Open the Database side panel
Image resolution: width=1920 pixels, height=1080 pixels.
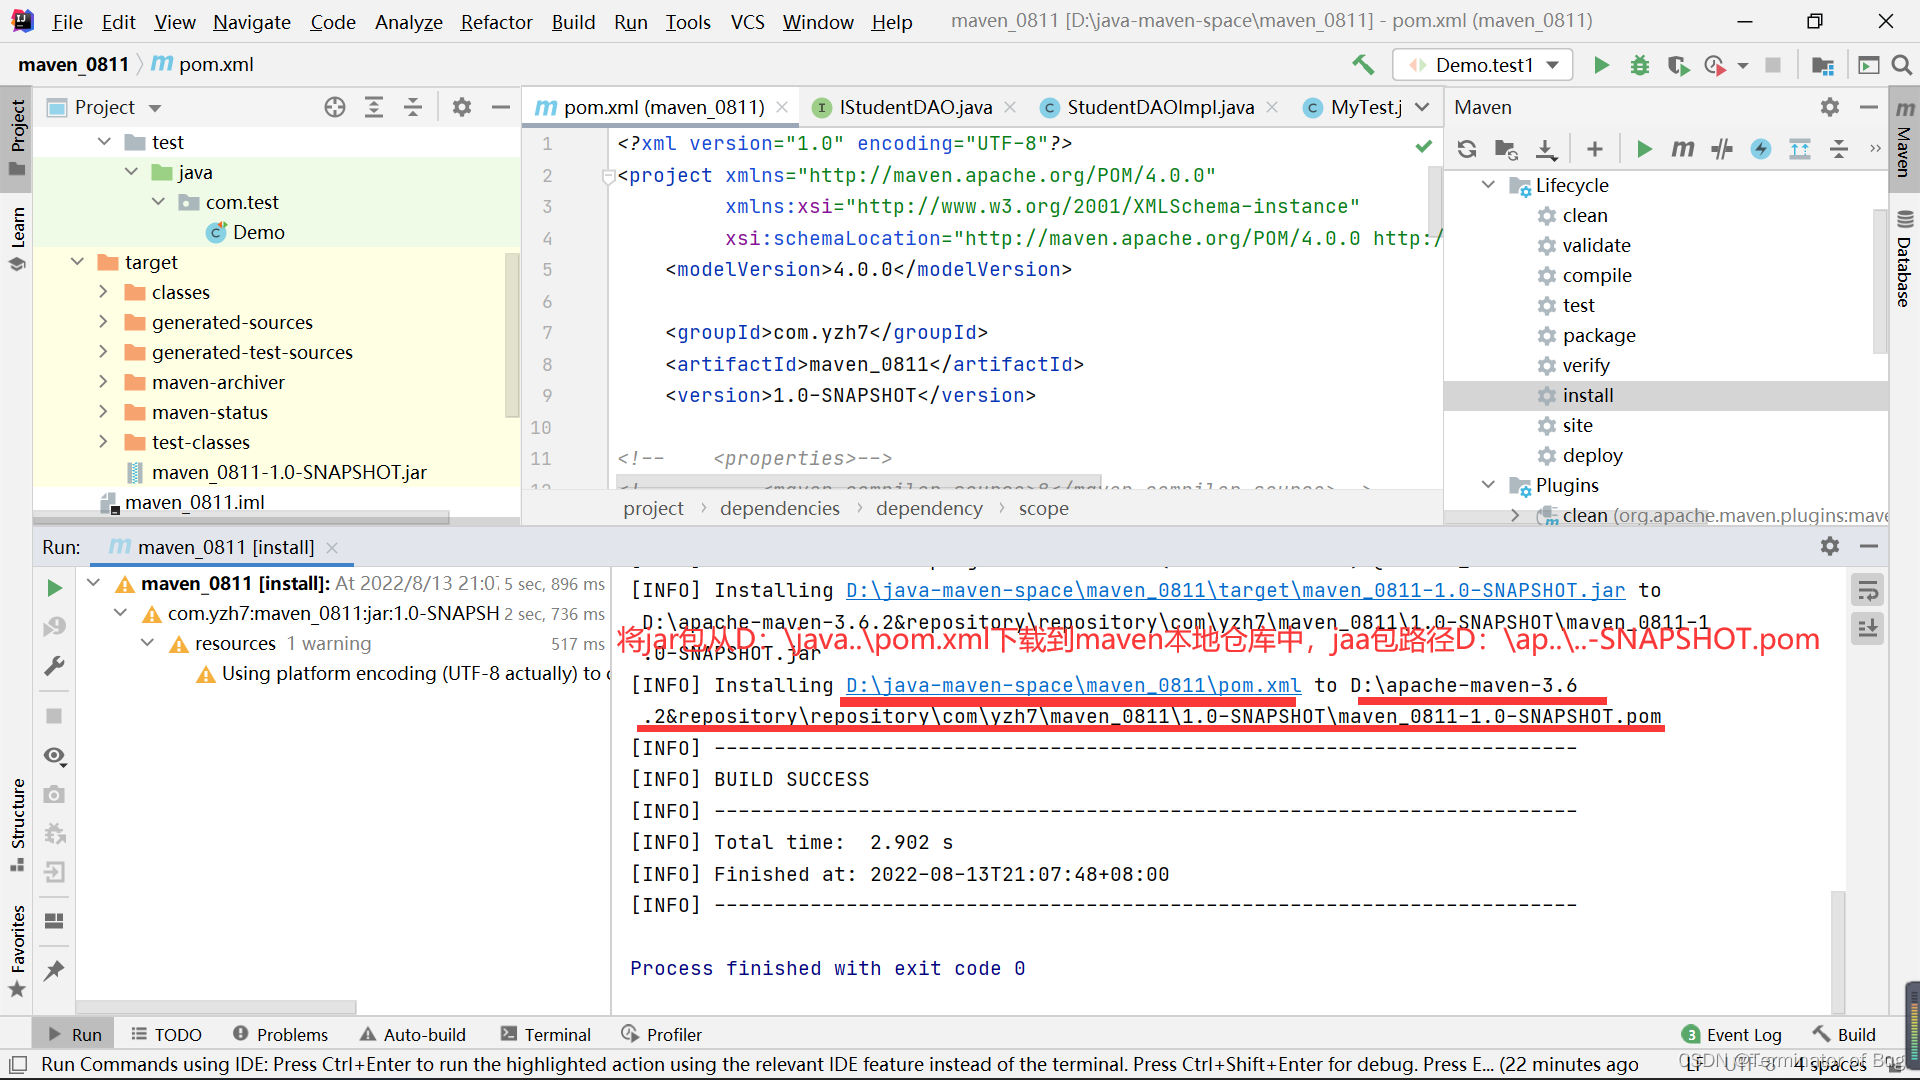click(1904, 260)
